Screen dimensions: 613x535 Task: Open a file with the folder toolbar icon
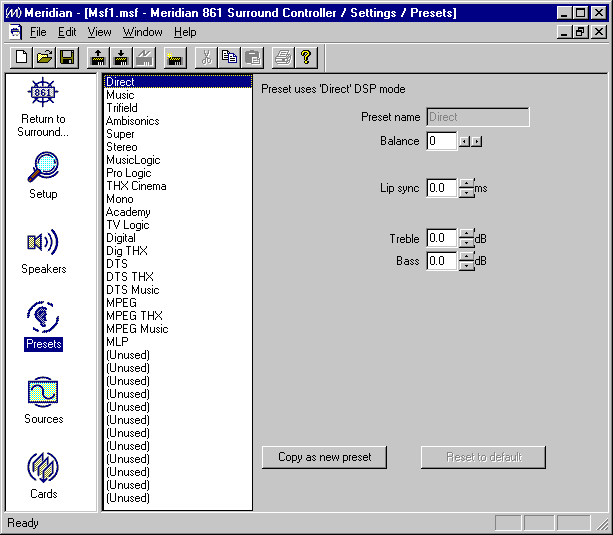point(45,58)
